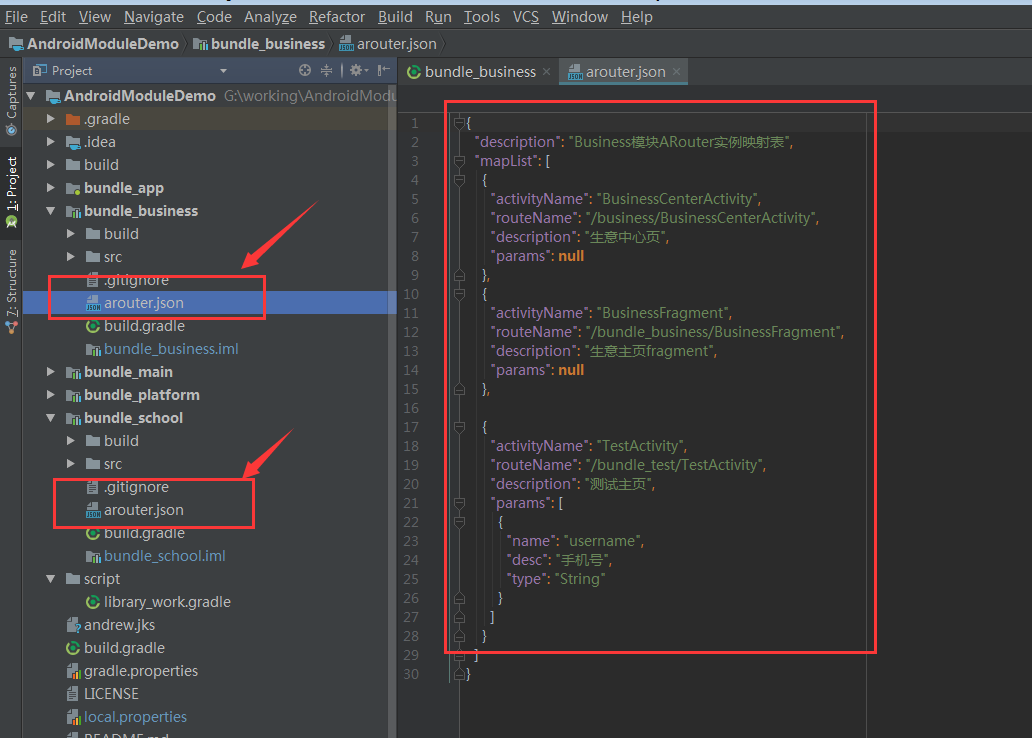Open Captures tool window
Screen dimensions: 1032x738
point(11,101)
